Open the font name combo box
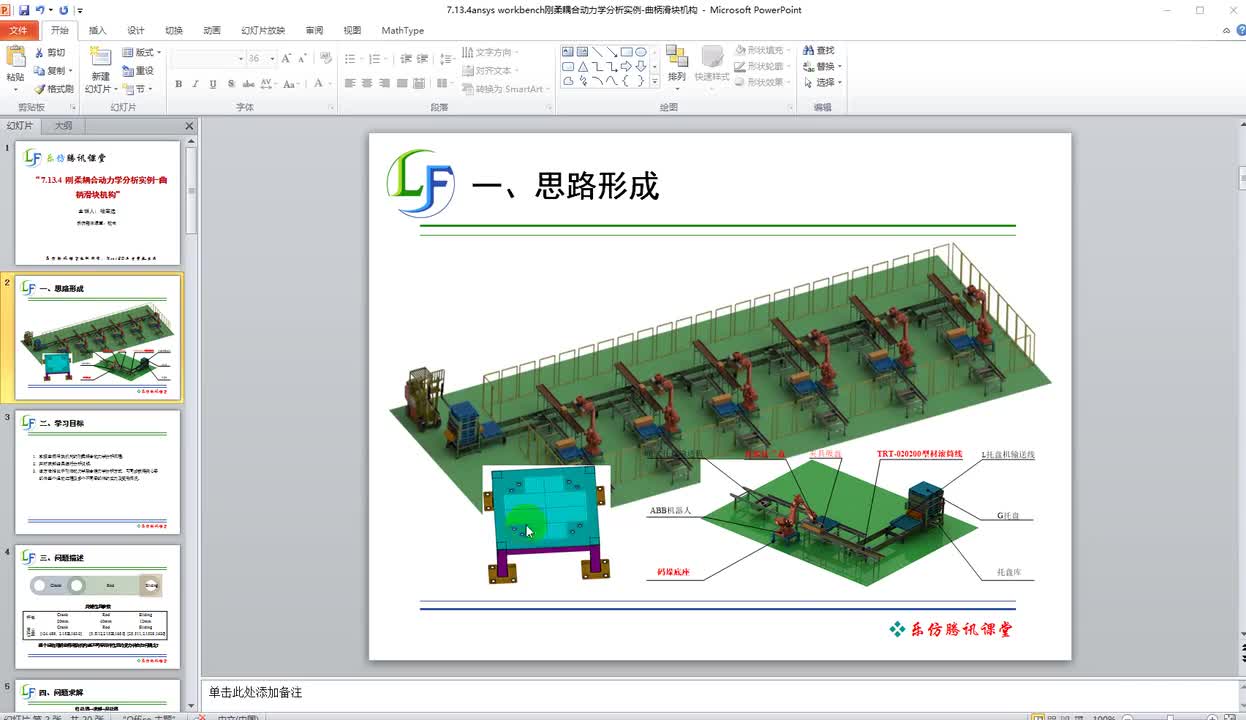1246x720 pixels. click(x=207, y=58)
